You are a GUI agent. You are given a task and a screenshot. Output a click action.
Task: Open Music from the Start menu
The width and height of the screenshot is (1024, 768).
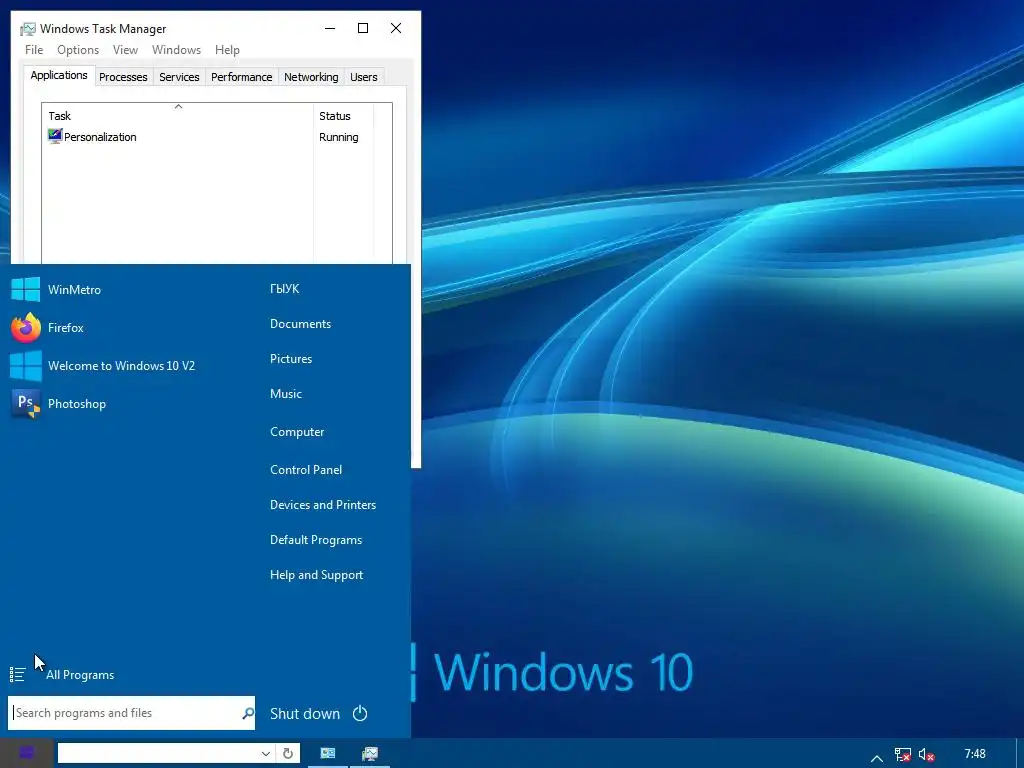(286, 394)
